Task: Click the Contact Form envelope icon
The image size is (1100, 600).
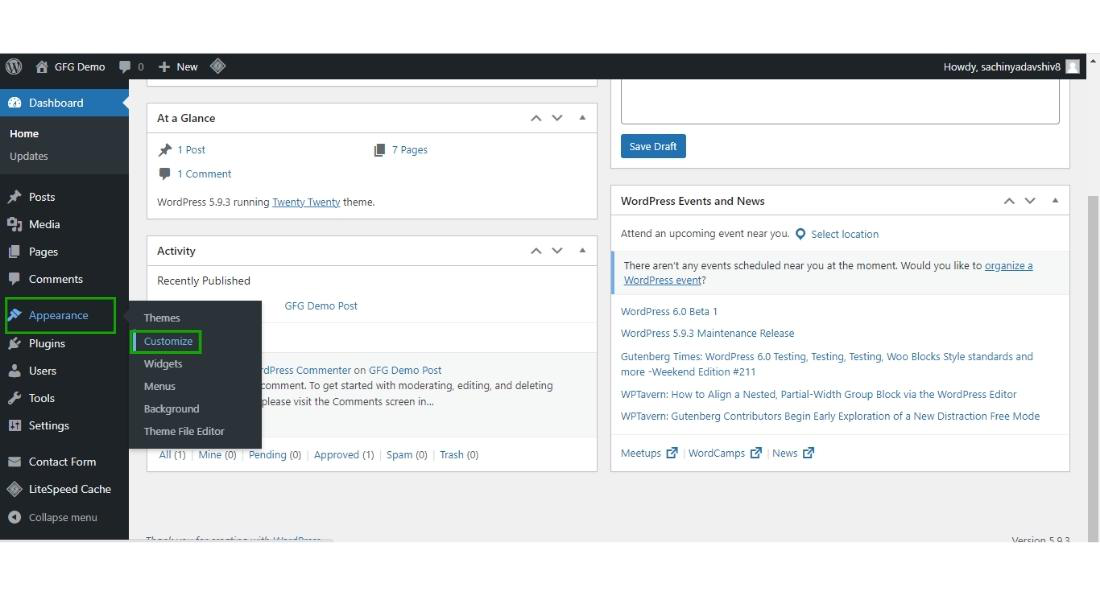Action: click(15, 462)
